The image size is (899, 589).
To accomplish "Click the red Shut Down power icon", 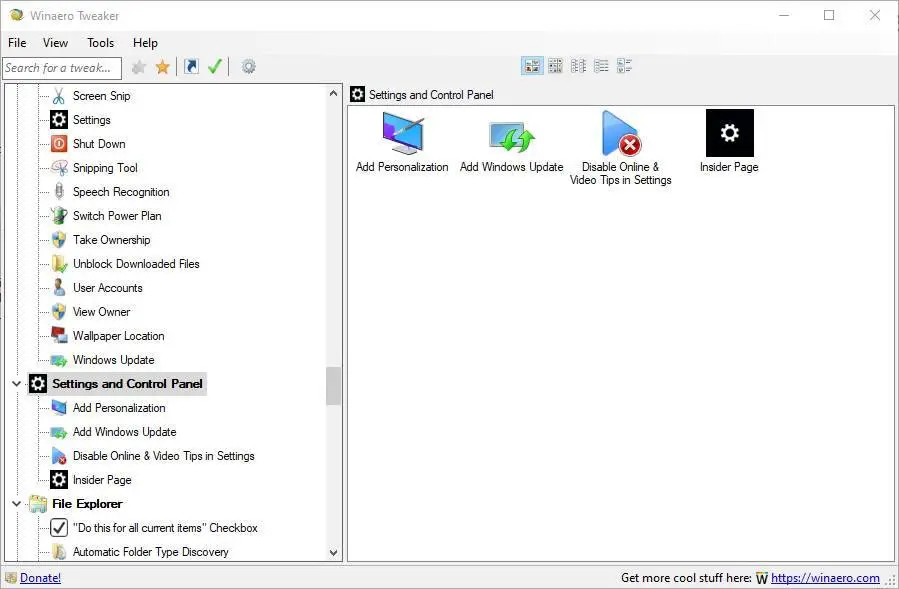I will click(x=58, y=144).
